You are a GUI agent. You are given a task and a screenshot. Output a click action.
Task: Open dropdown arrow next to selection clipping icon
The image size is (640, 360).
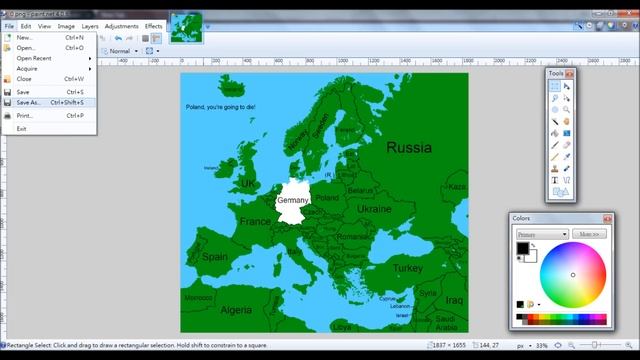(158, 51)
